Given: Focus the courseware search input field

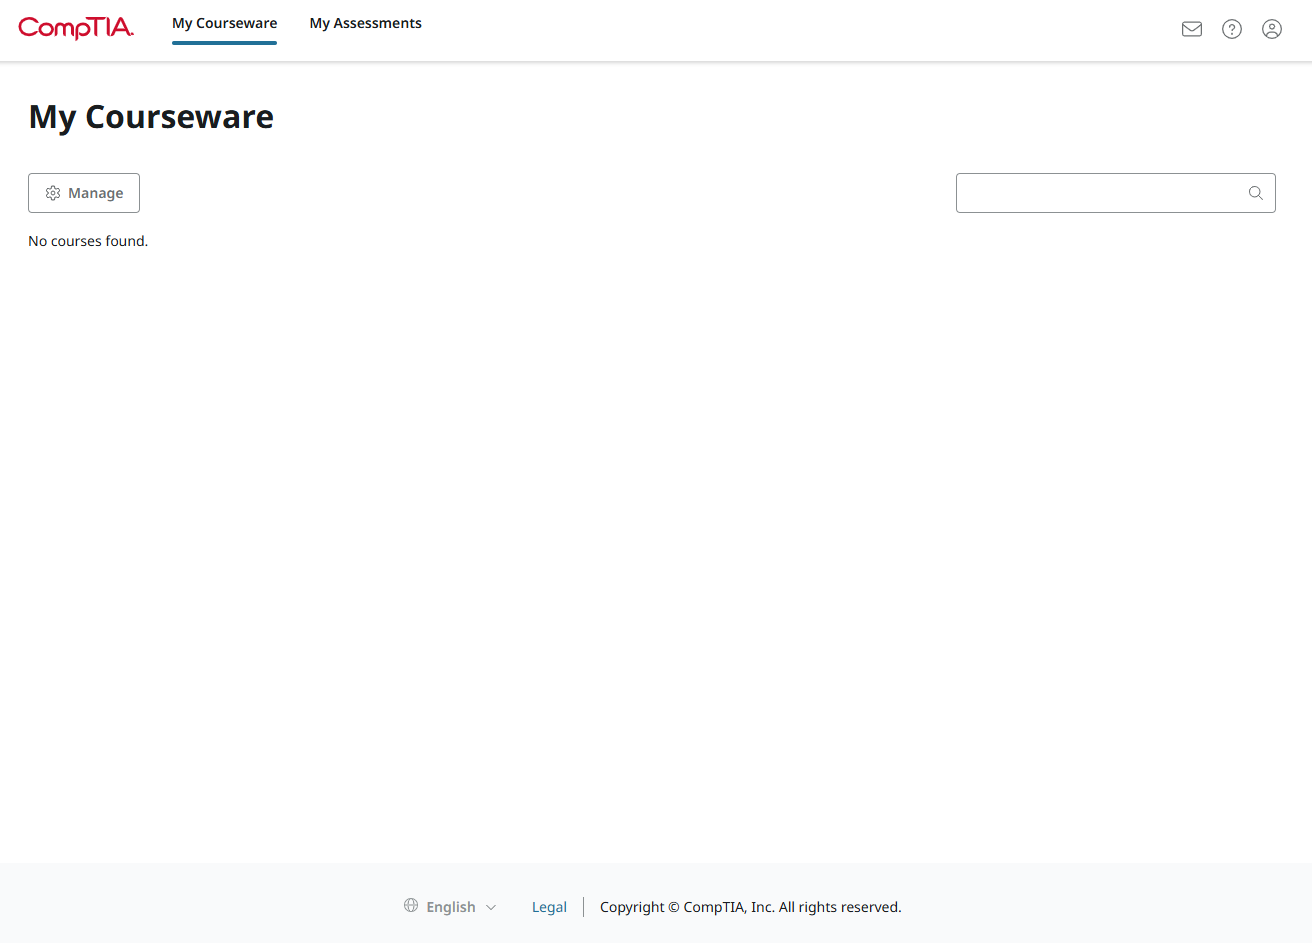Looking at the screenshot, I should click(x=1100, y=193).
